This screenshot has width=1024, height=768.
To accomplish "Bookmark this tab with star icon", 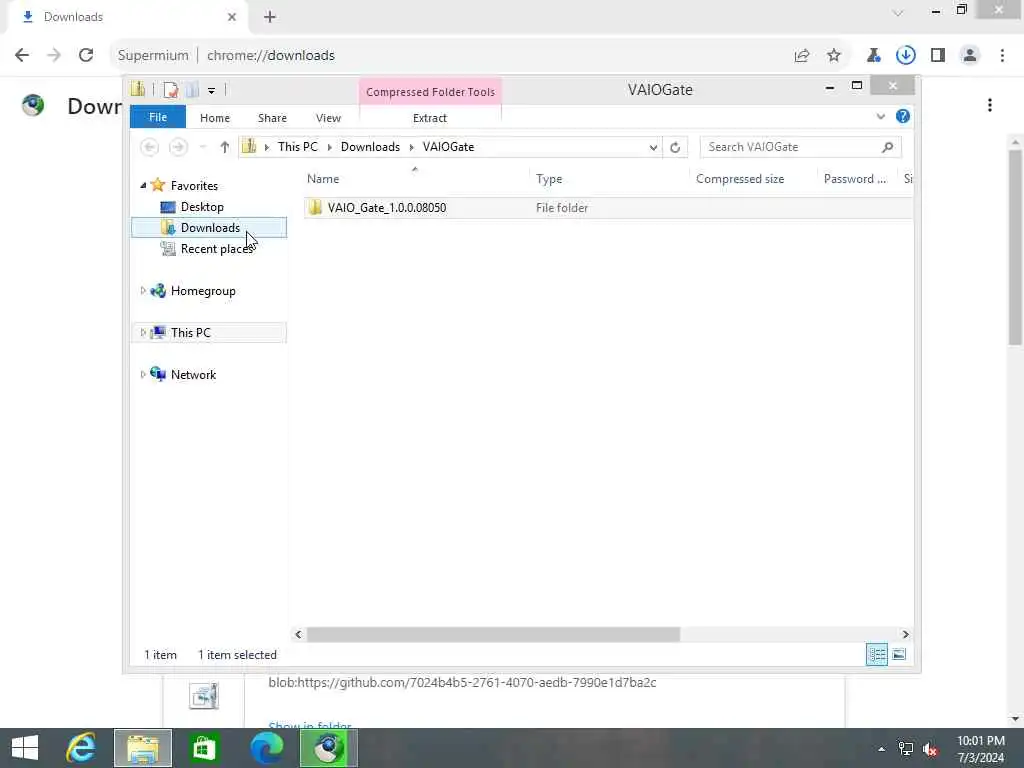I will [x=834, y=56].
